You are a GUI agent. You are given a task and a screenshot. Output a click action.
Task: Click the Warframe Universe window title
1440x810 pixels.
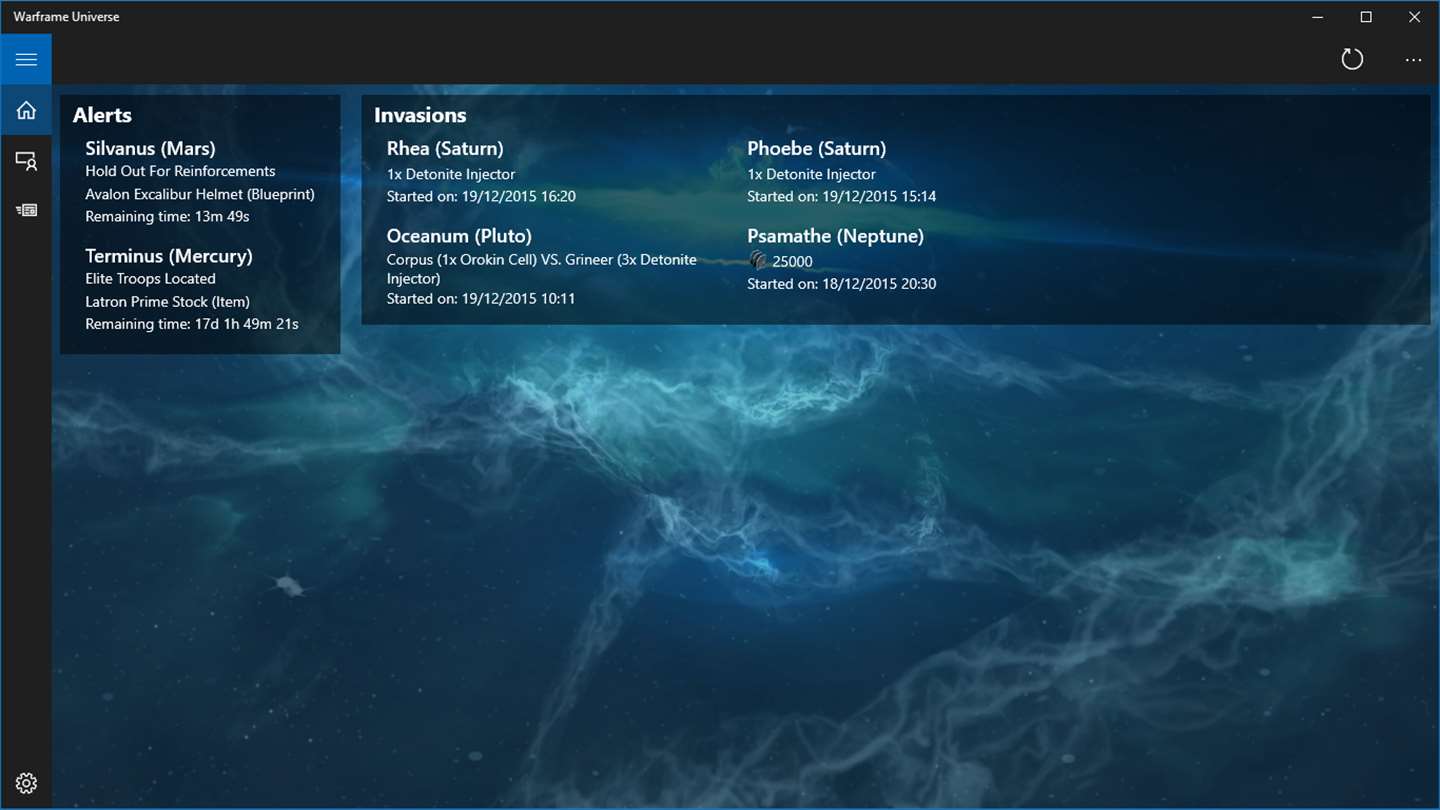66,17
